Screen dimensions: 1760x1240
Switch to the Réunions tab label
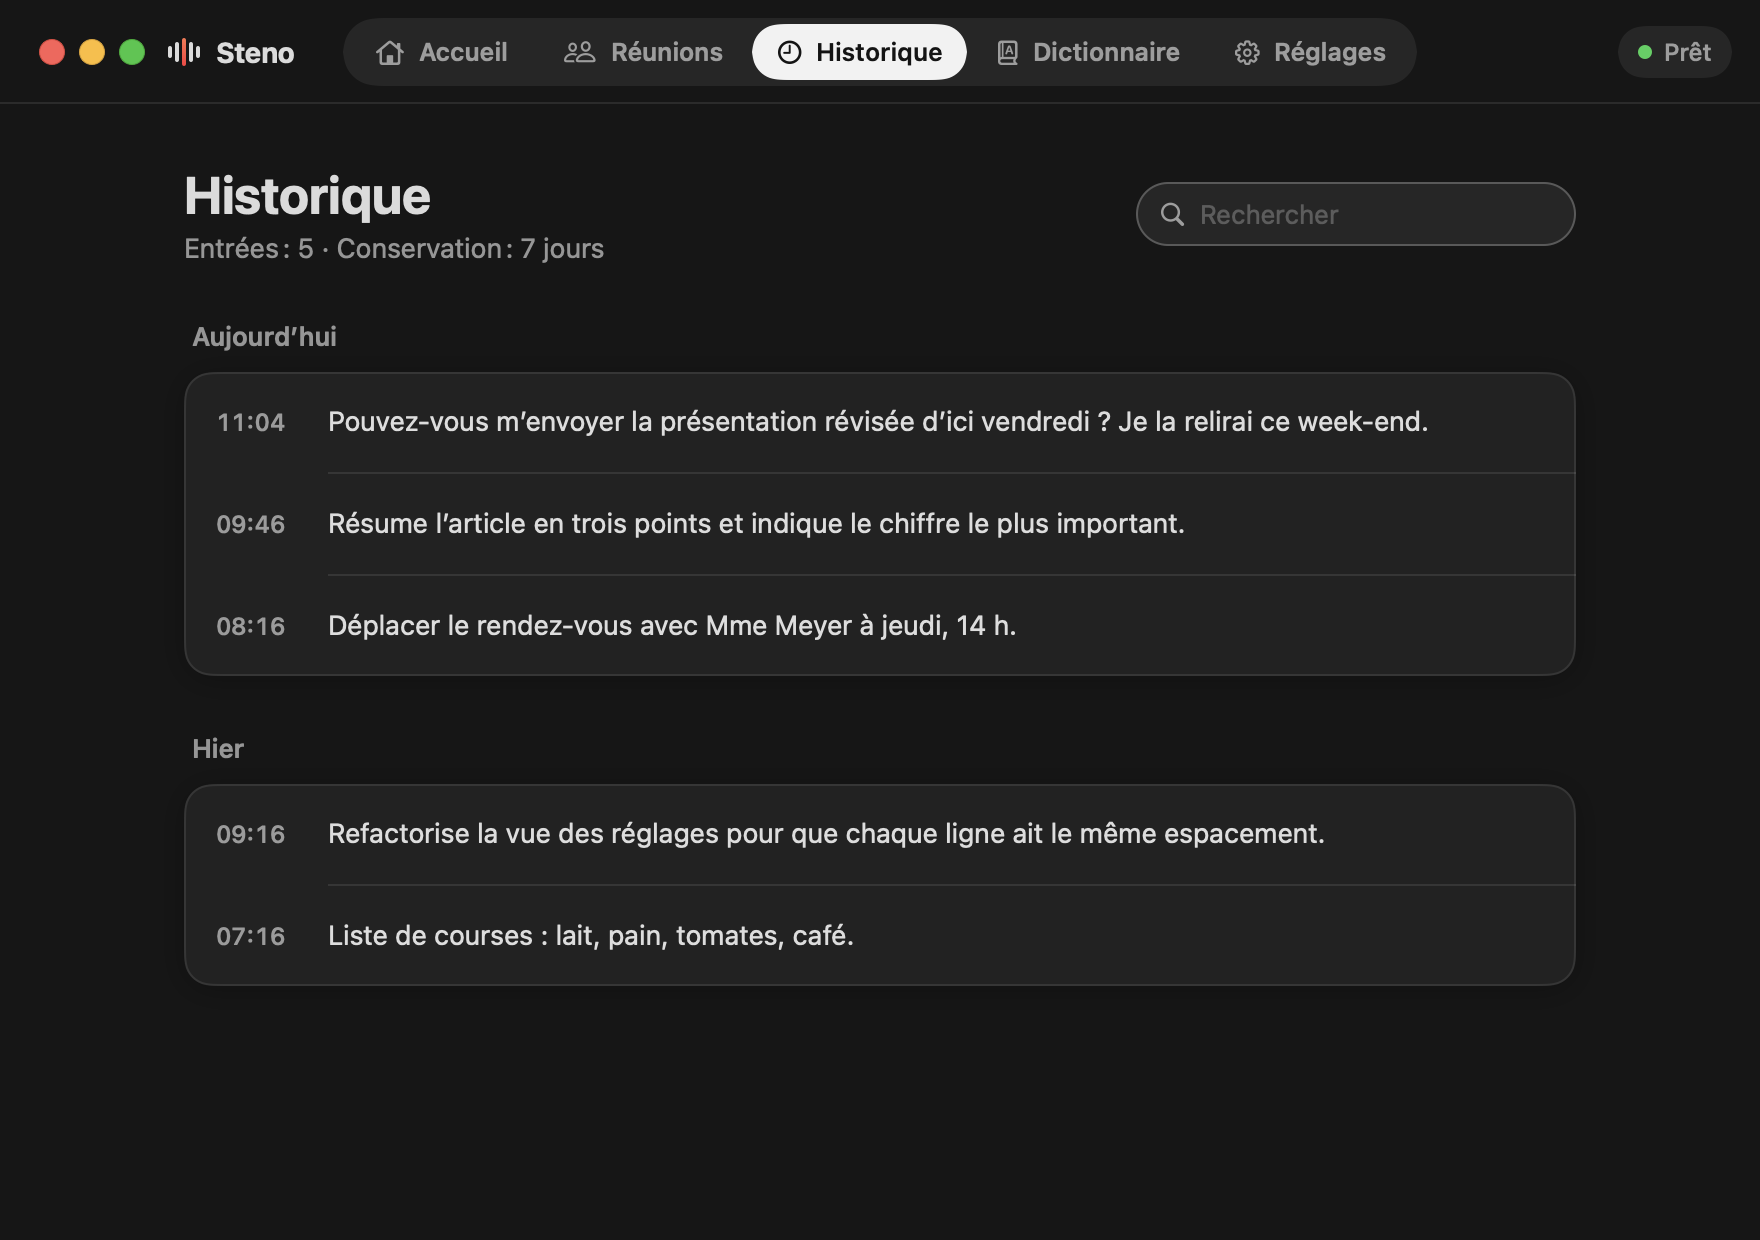667,52
